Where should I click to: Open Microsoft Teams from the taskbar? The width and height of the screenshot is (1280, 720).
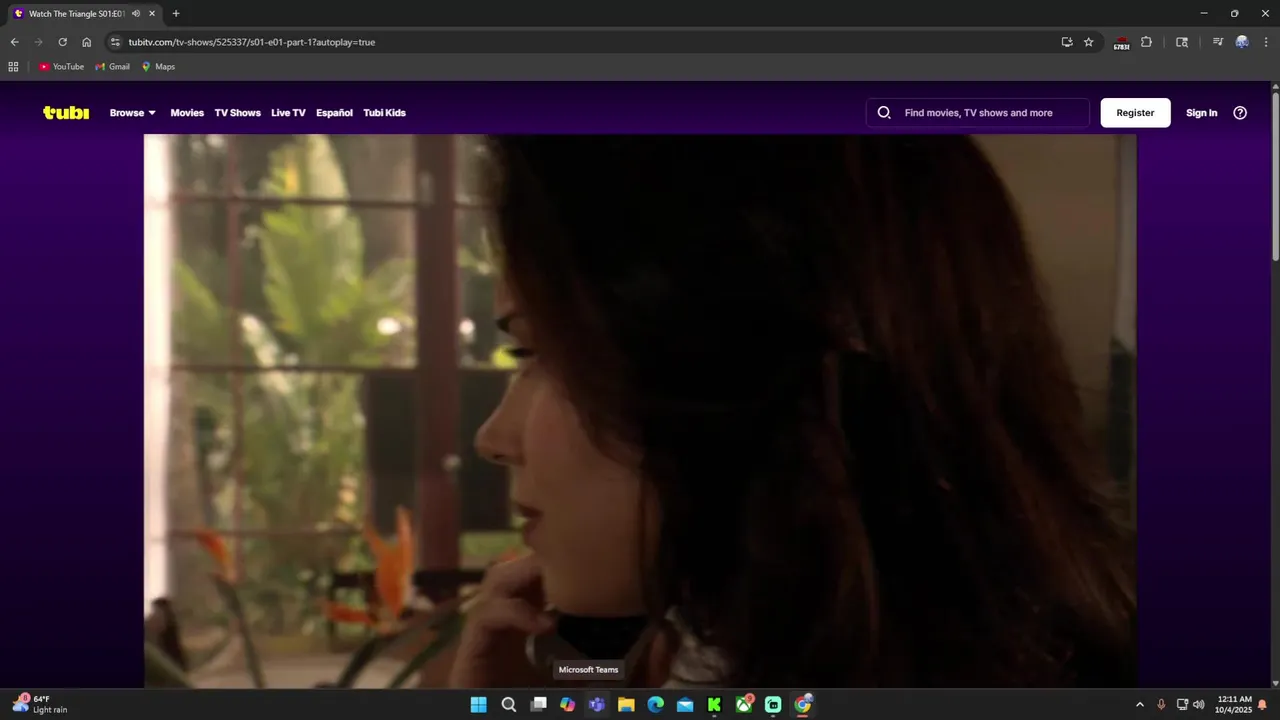click(x=597, y=705)
